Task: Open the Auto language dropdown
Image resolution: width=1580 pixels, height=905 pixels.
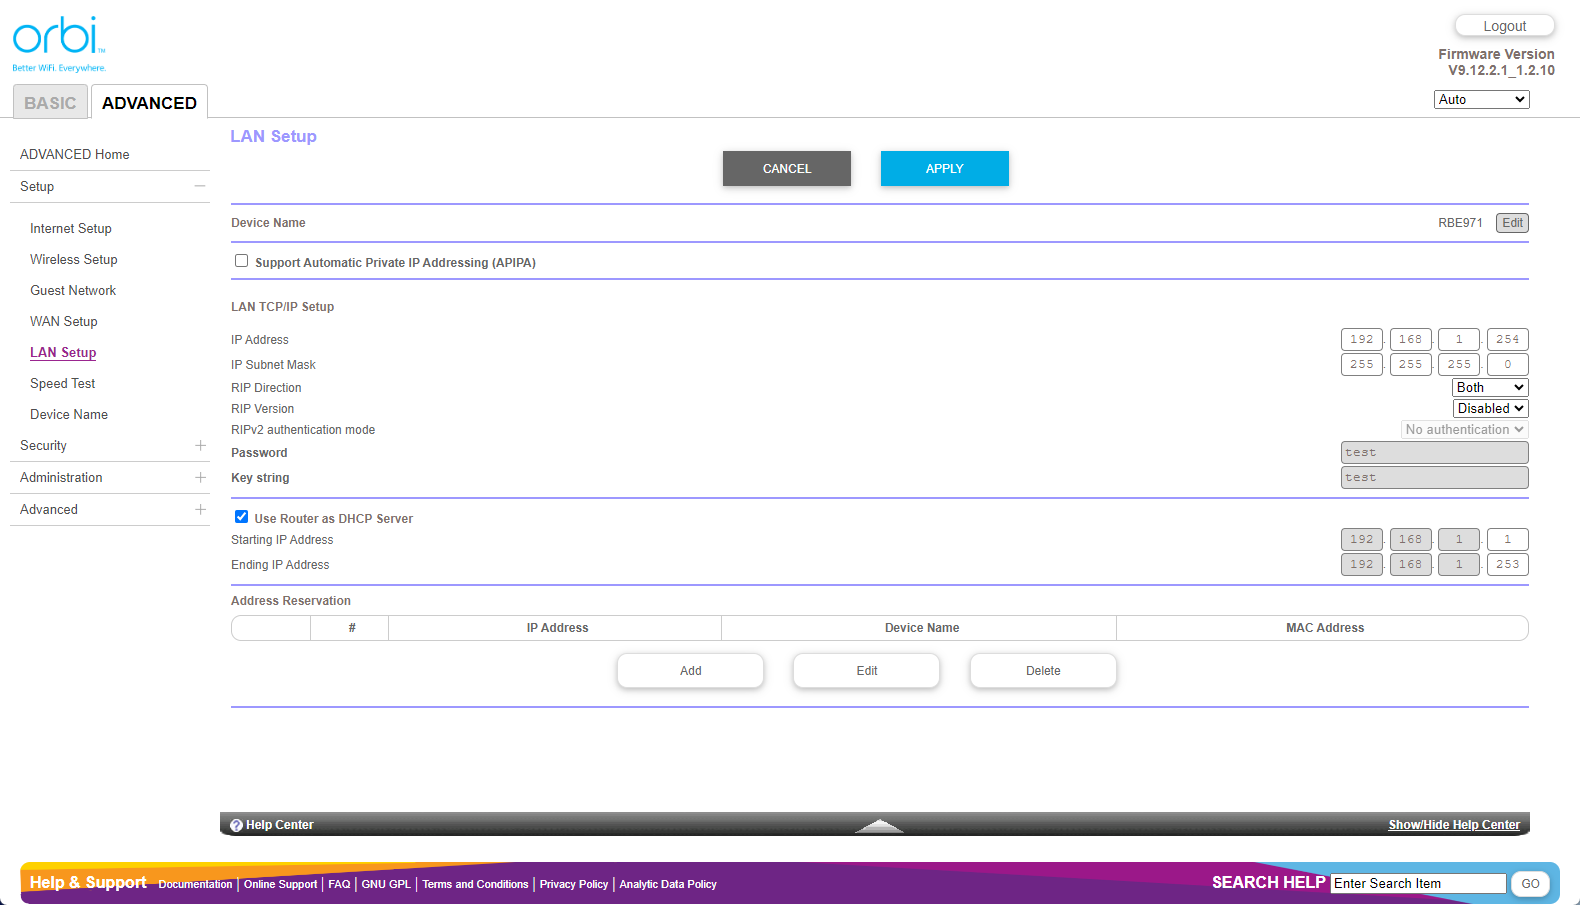Action: pos(1481,100)
